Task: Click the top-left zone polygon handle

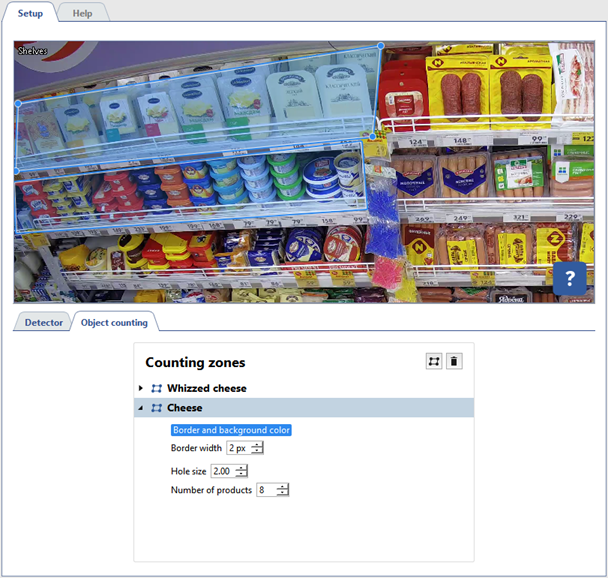Action: tap(18, 103)
